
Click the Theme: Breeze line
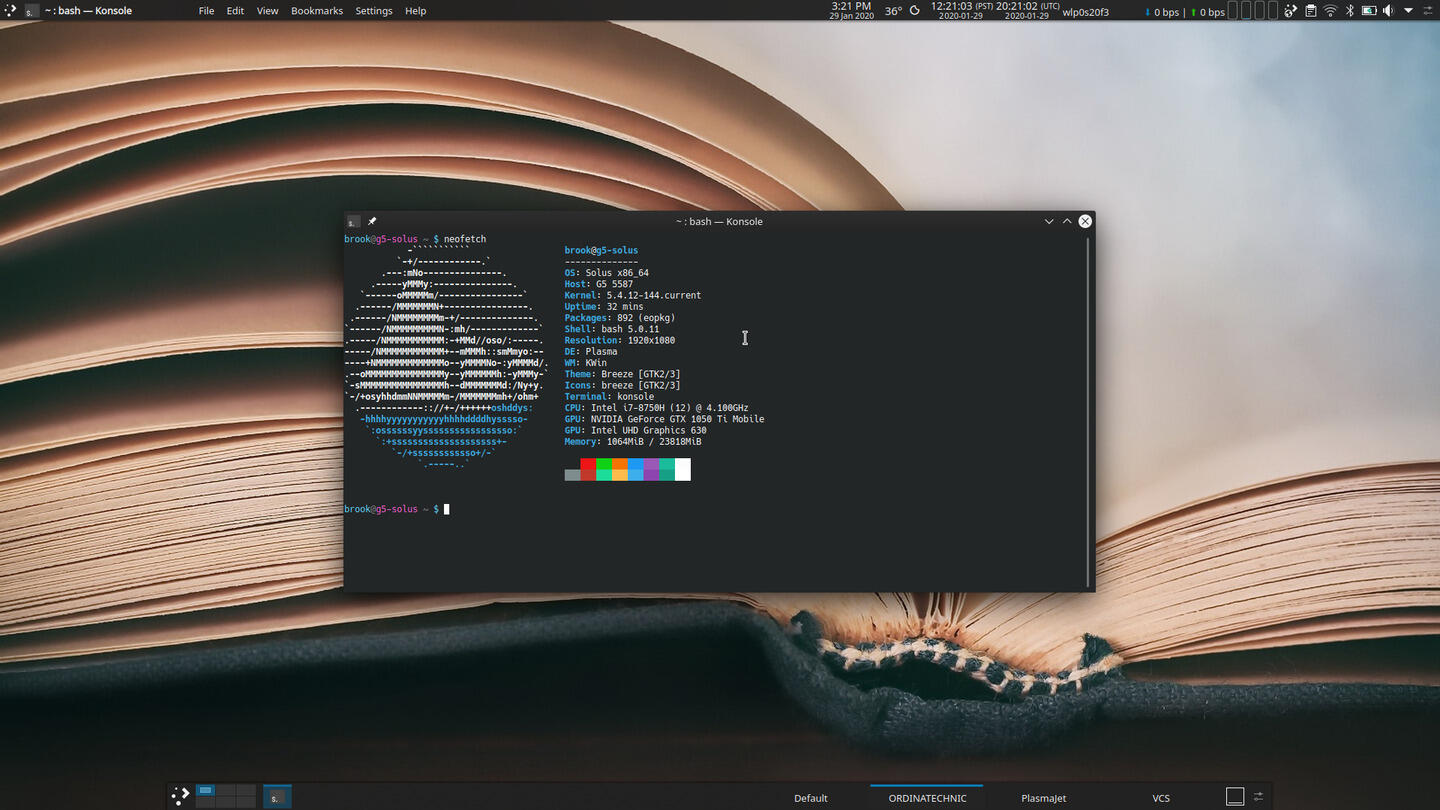click(x=622, y=374)
